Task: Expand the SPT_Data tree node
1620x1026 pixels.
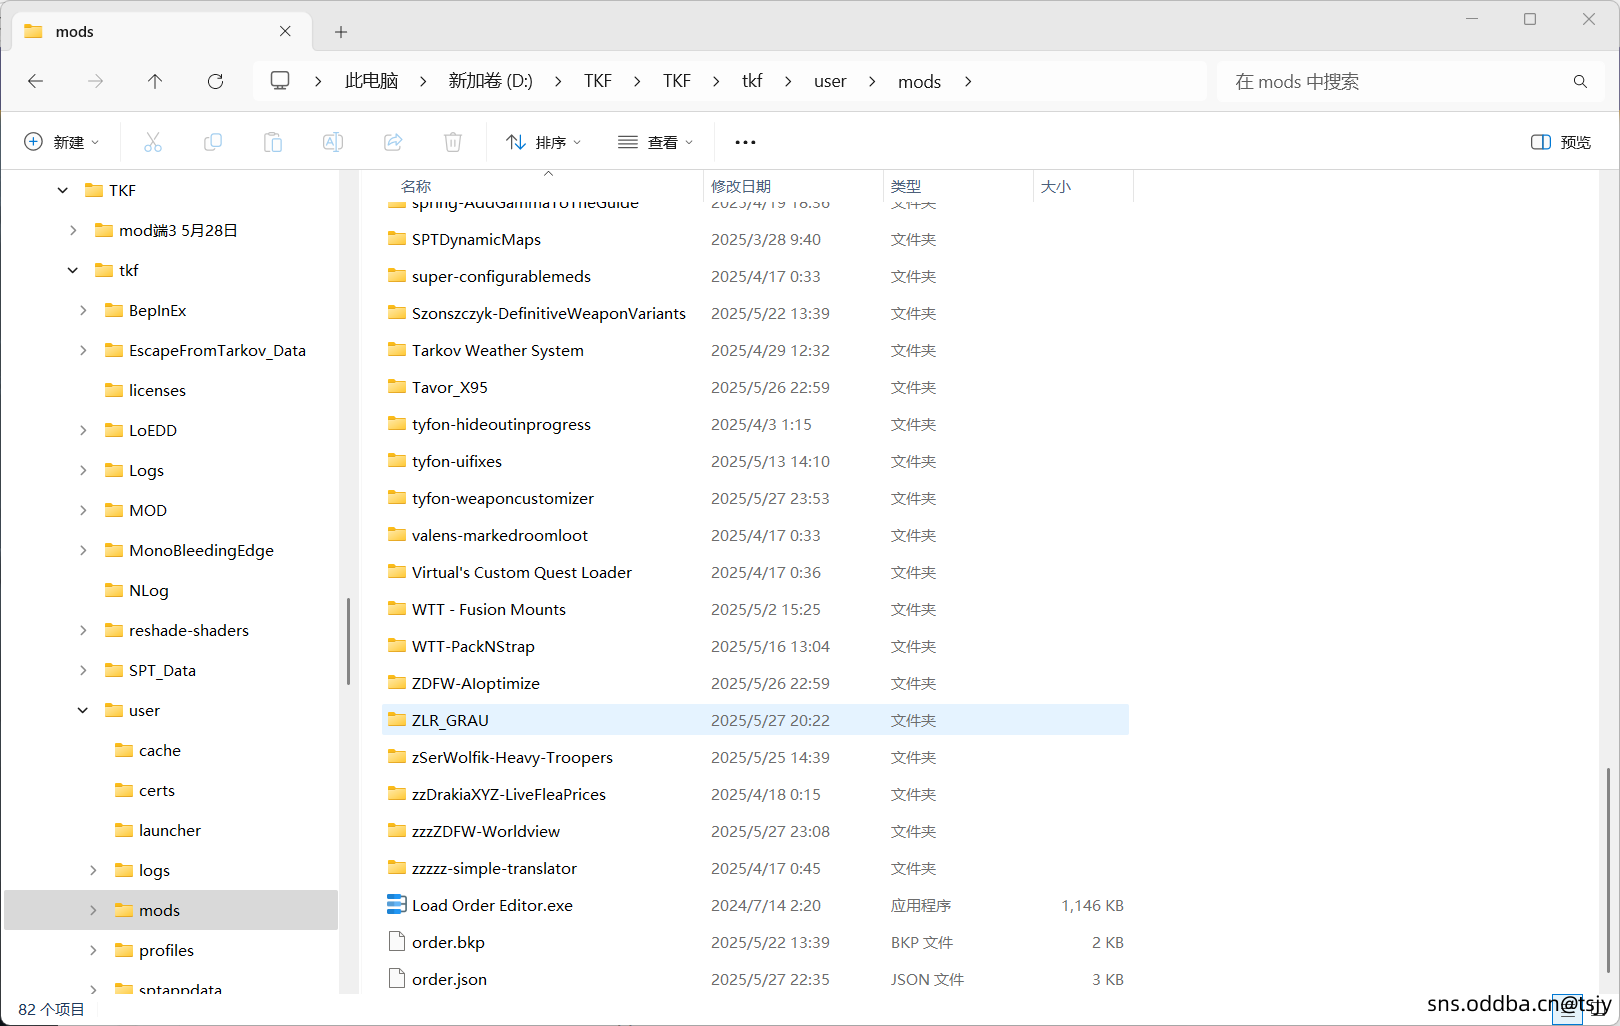Action: [x=83, y=670]
